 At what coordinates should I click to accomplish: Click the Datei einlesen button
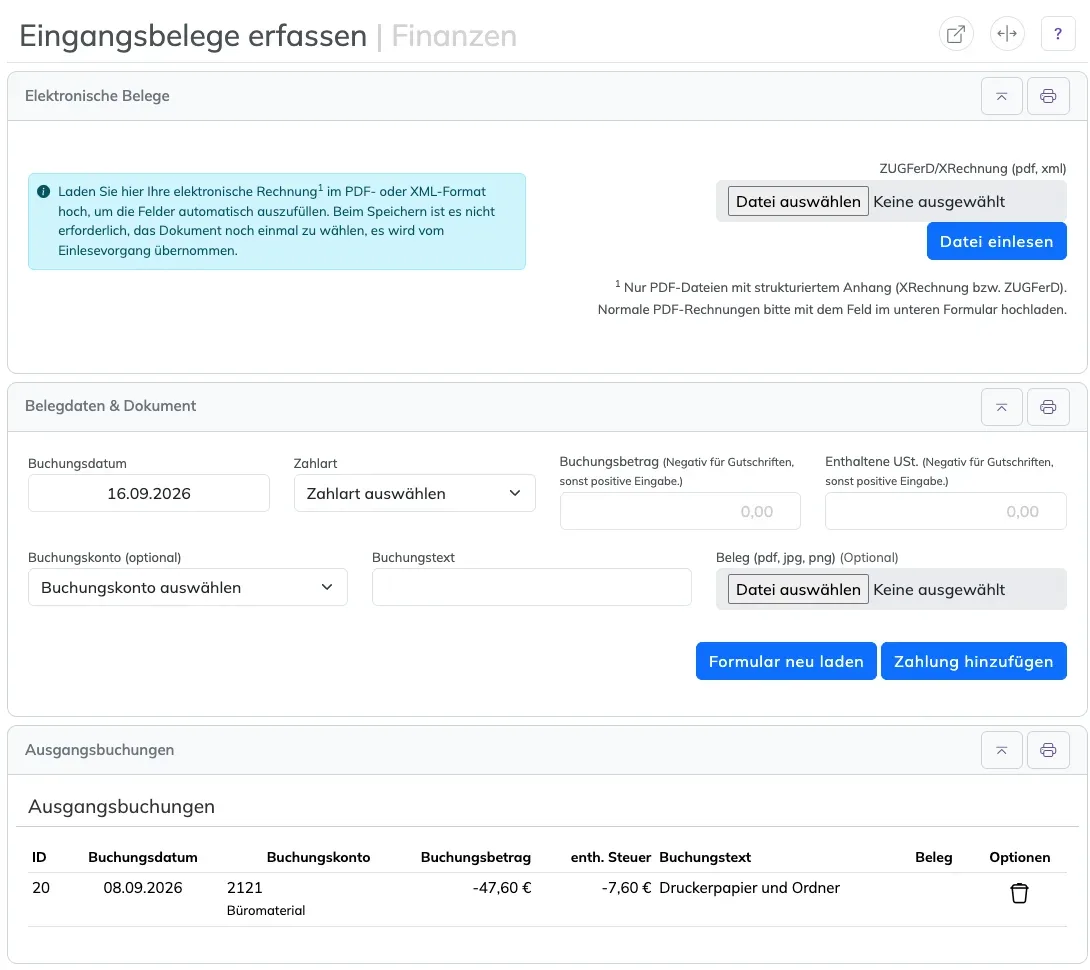(x=996, y=241)
